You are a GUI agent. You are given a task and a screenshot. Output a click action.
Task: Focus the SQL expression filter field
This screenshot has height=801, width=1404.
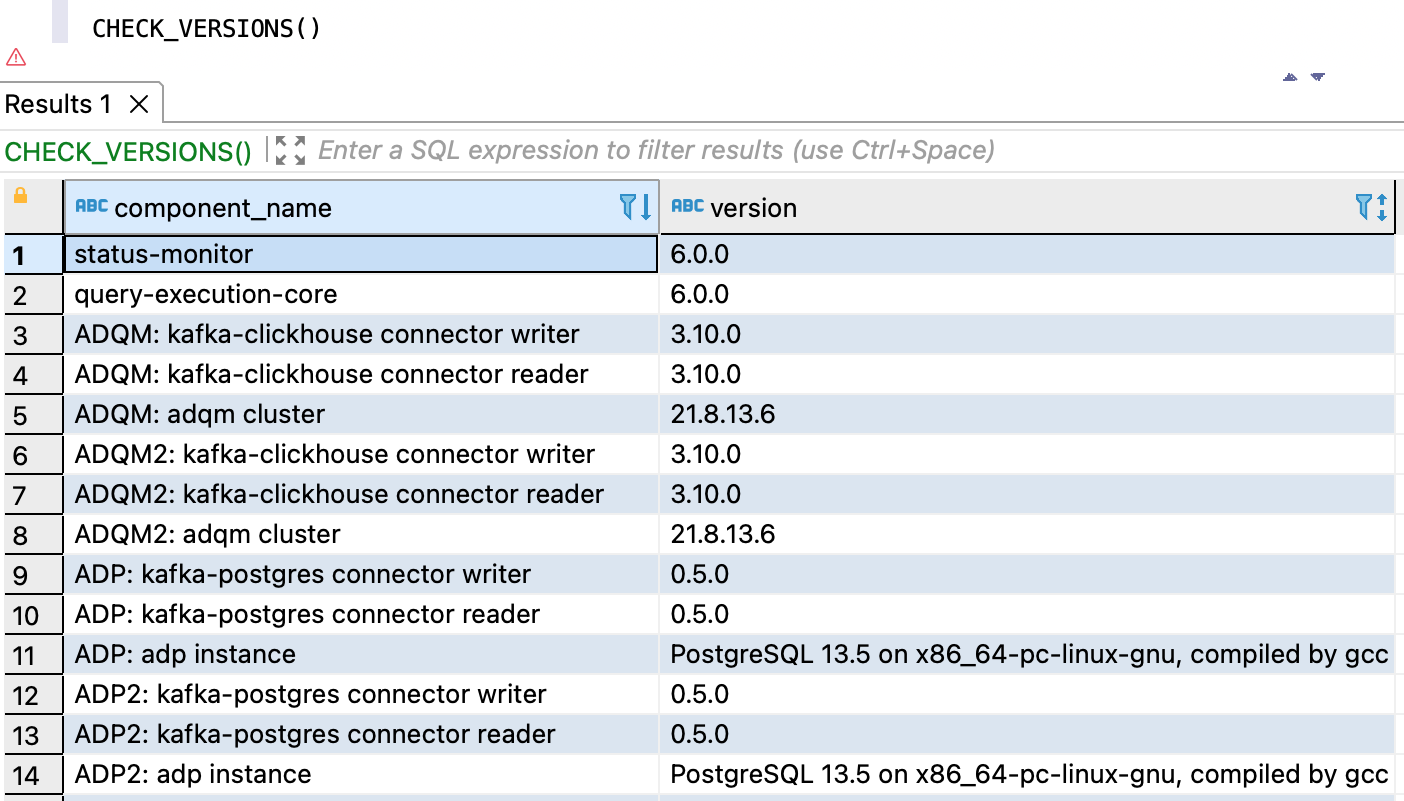coord(656,151)
